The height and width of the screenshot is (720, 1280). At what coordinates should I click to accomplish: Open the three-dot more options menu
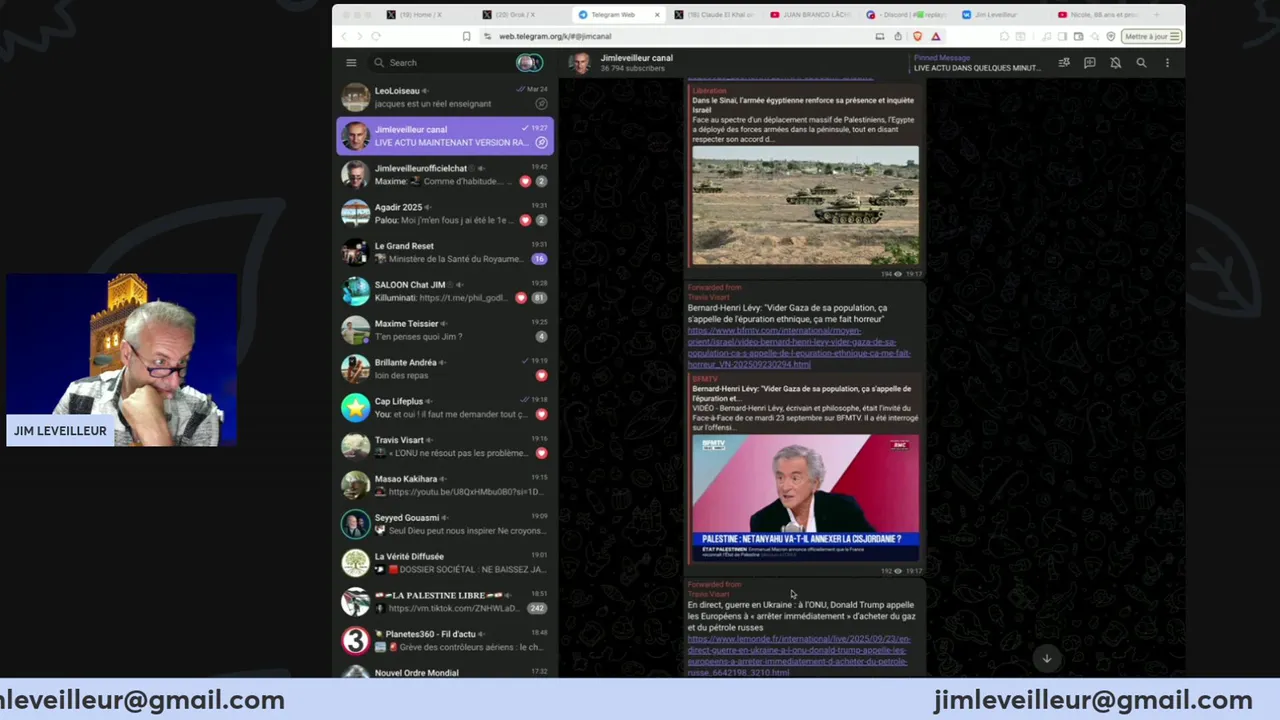pos(1167,63)
